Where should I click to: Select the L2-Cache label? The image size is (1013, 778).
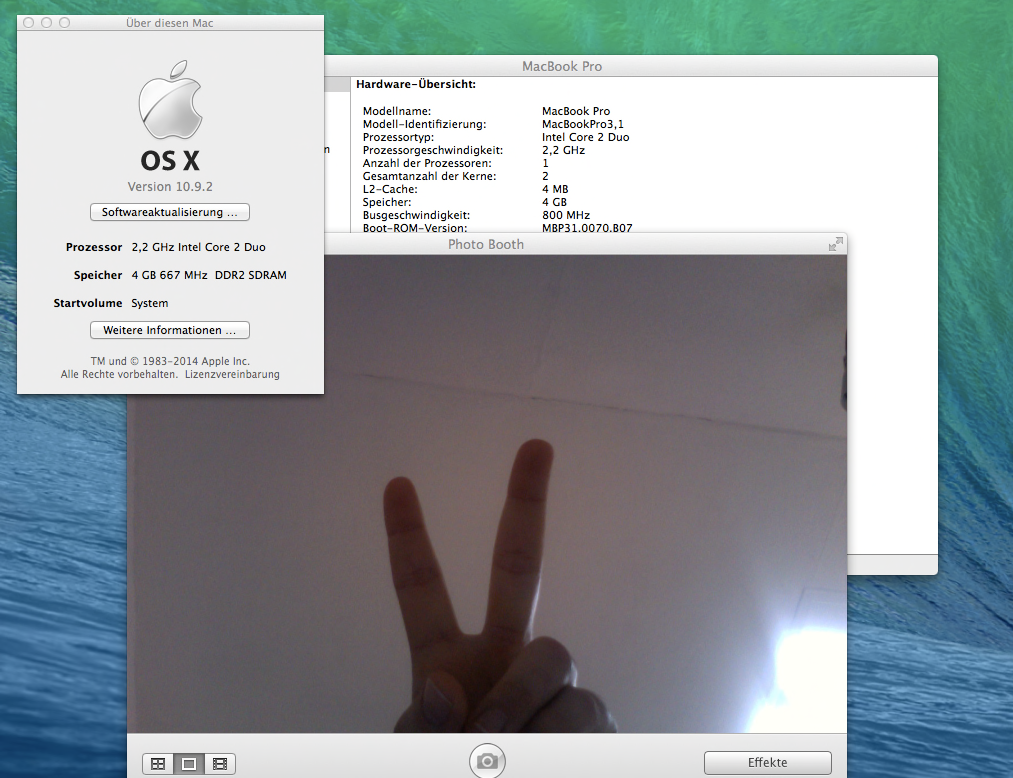tap(390, 189)
